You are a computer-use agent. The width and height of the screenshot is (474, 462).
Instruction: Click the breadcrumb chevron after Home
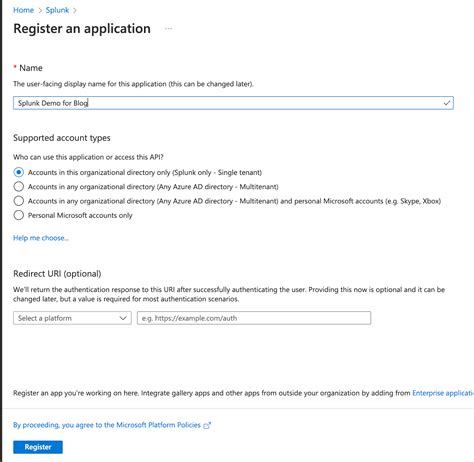(40, 10)
